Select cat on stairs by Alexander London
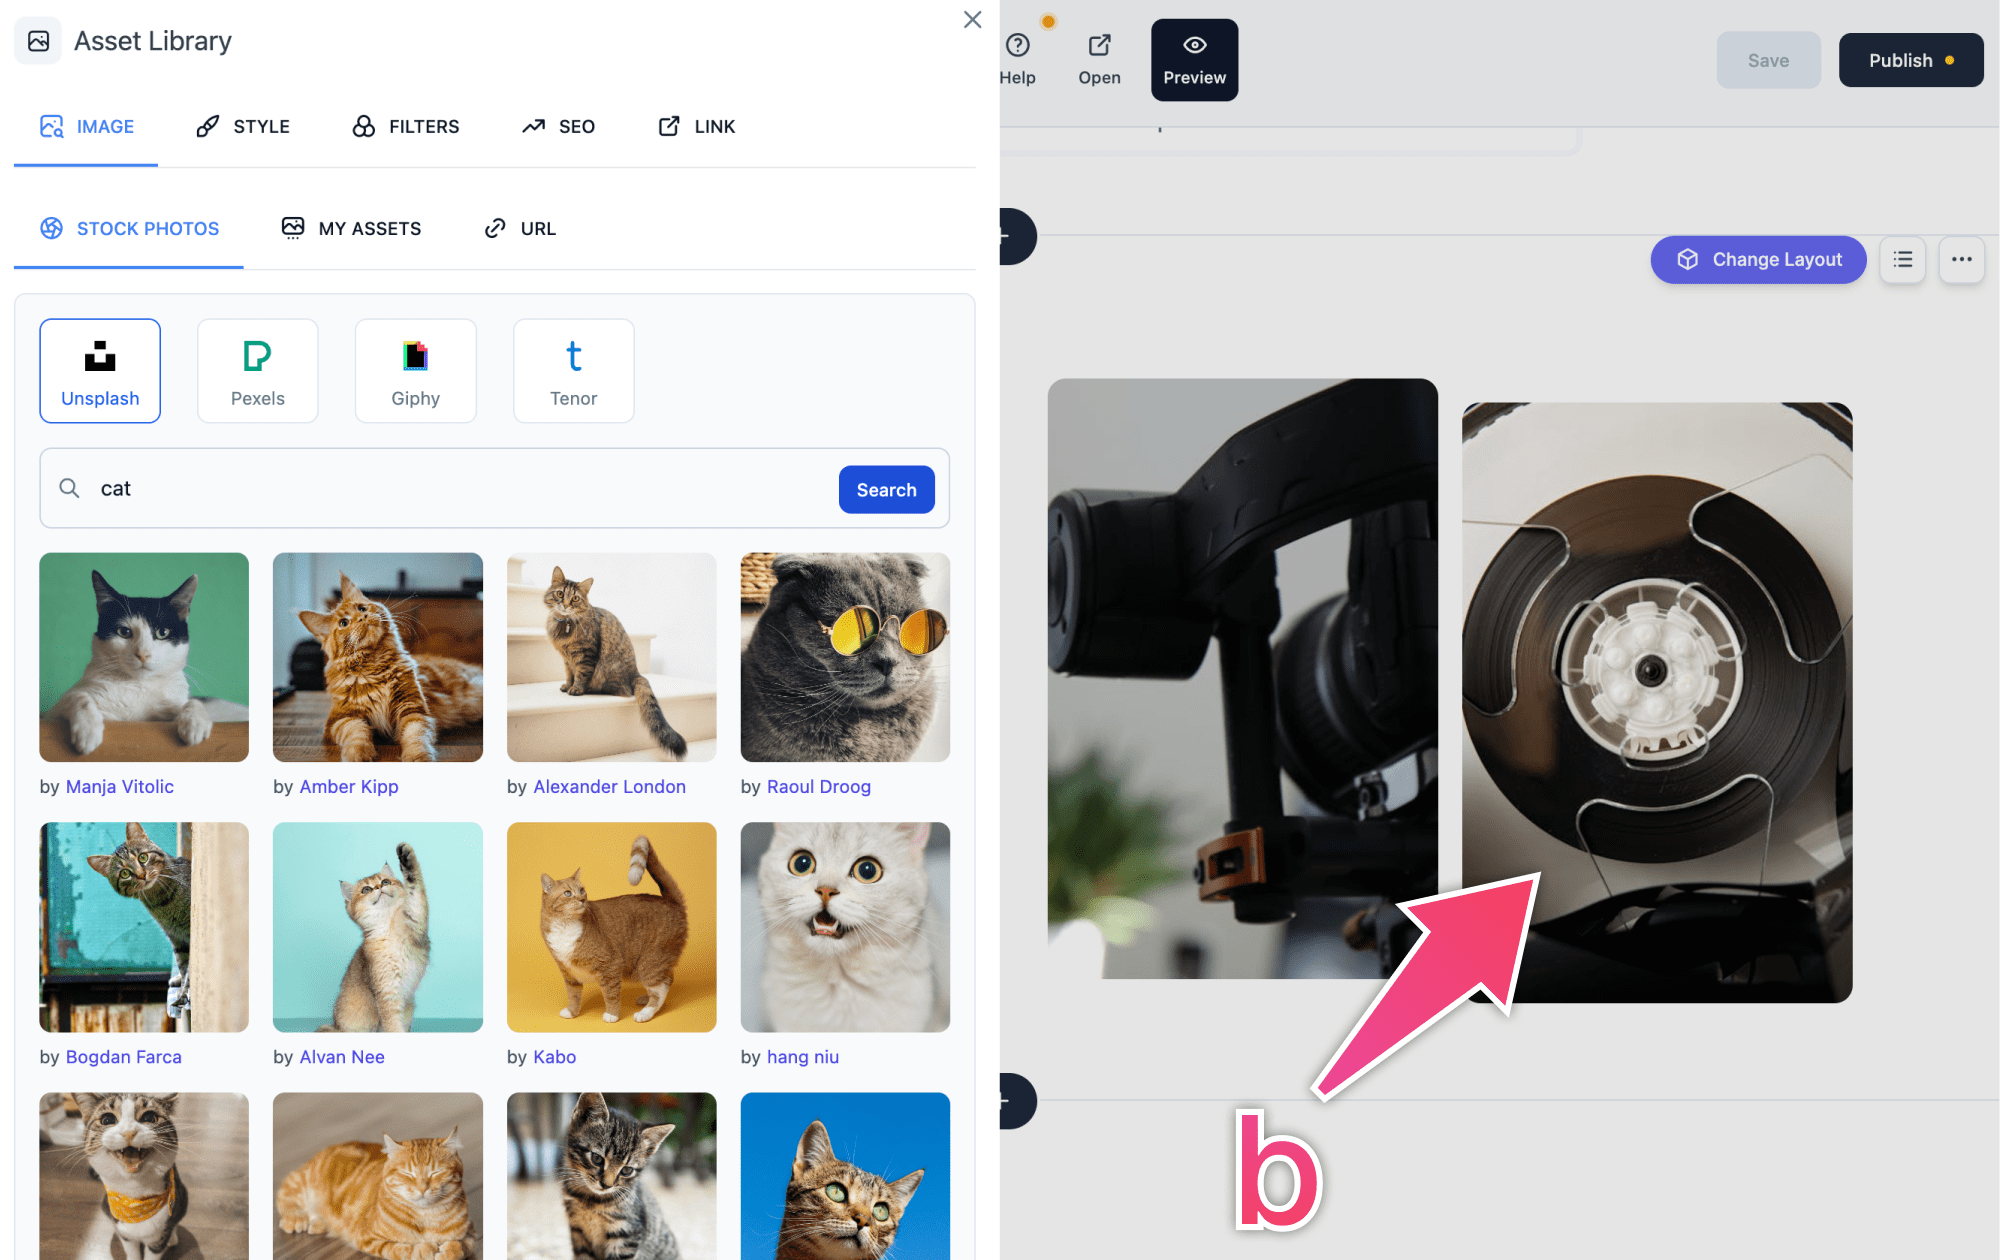Screen dimensions: 2000x1260 612,657
